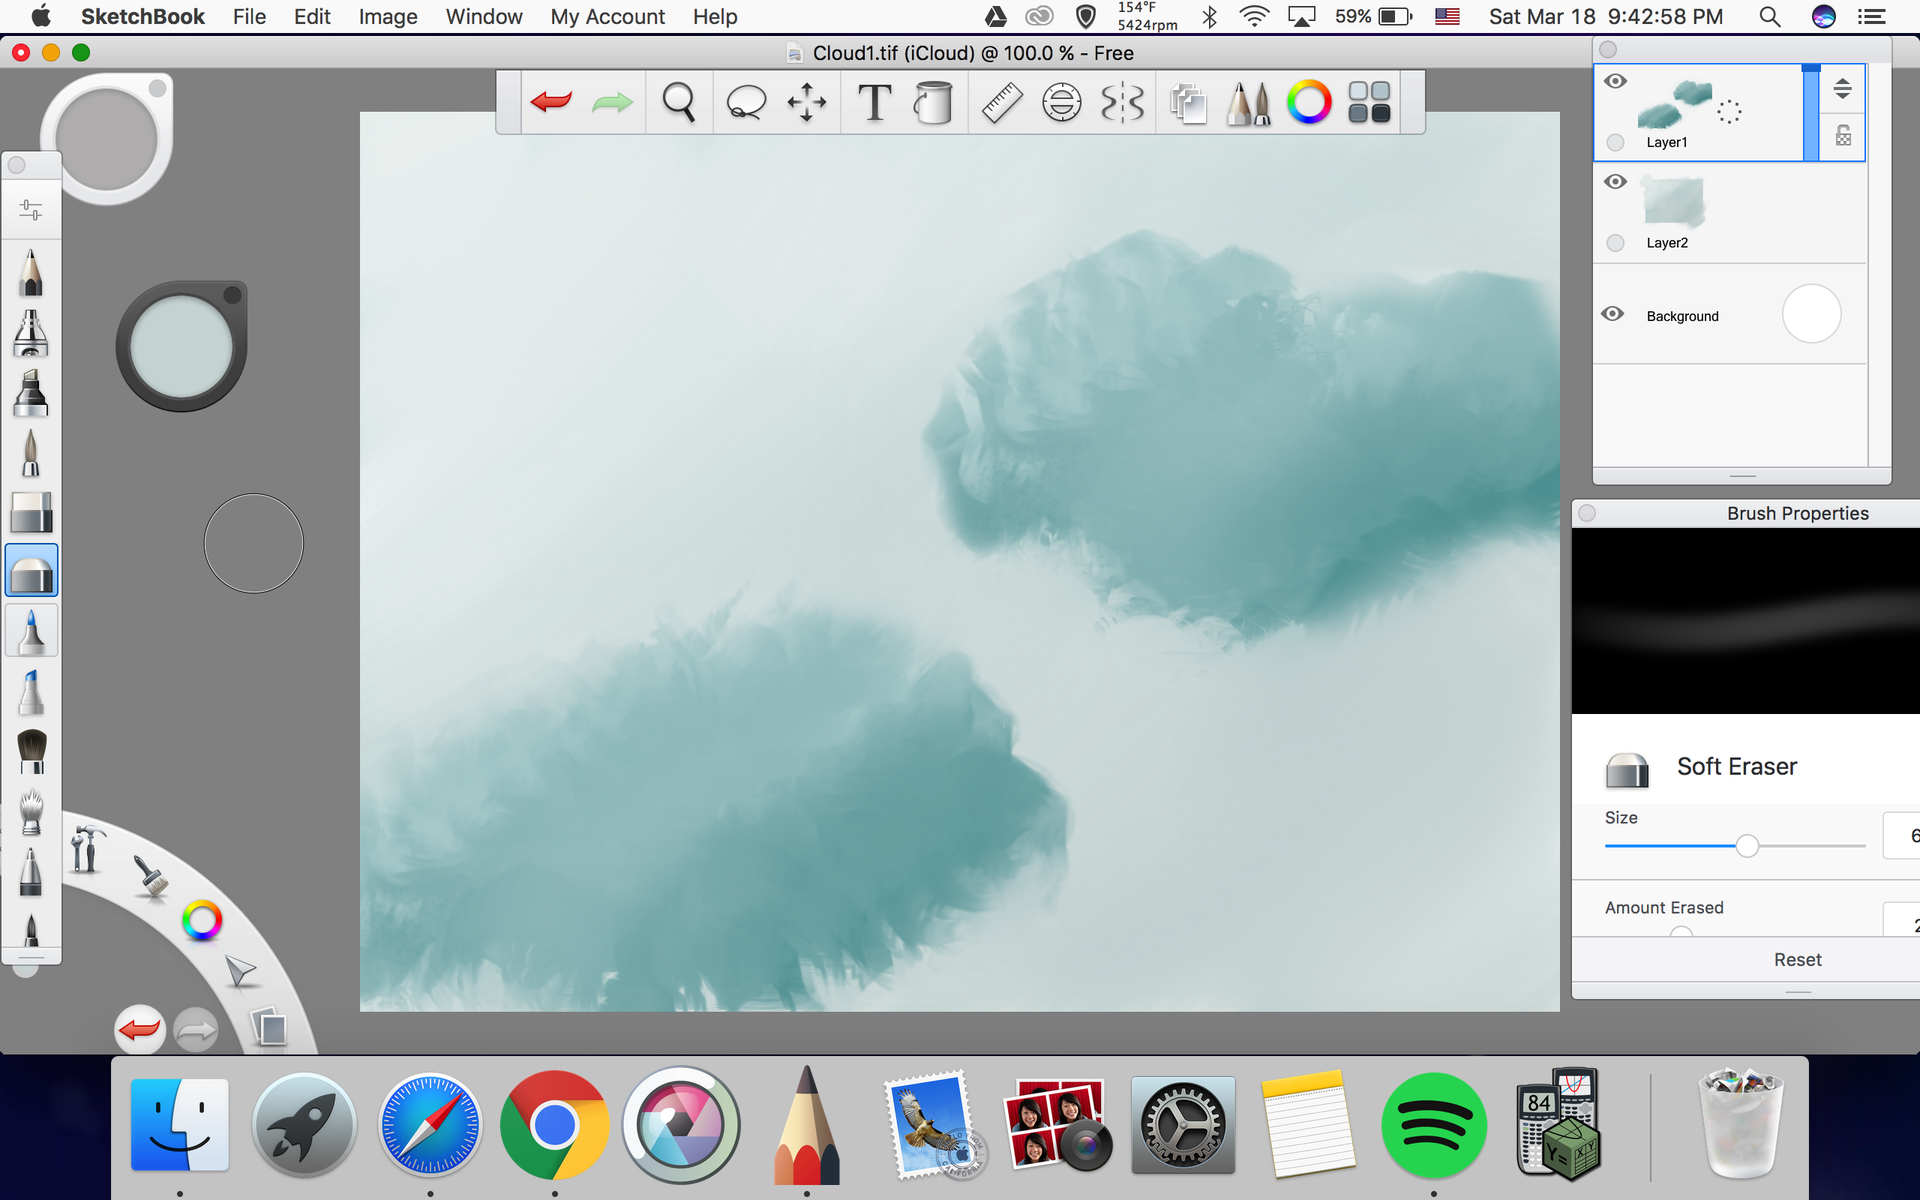Click the Size slider handle

[x=1747, y=846]
